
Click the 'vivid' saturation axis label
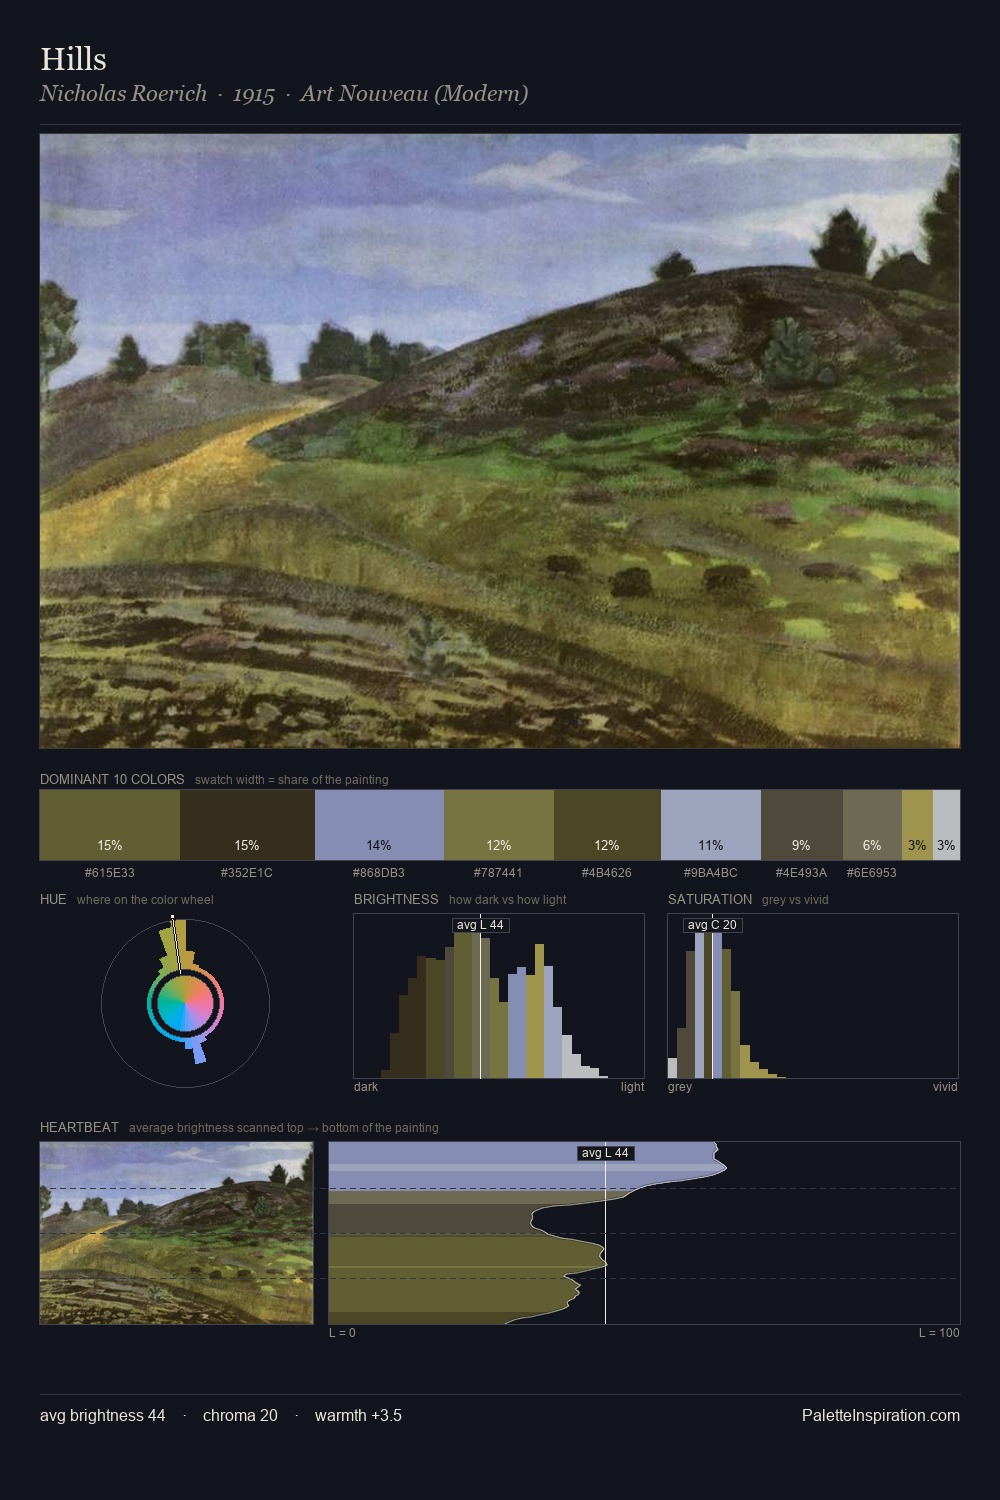click(945, 1087)
